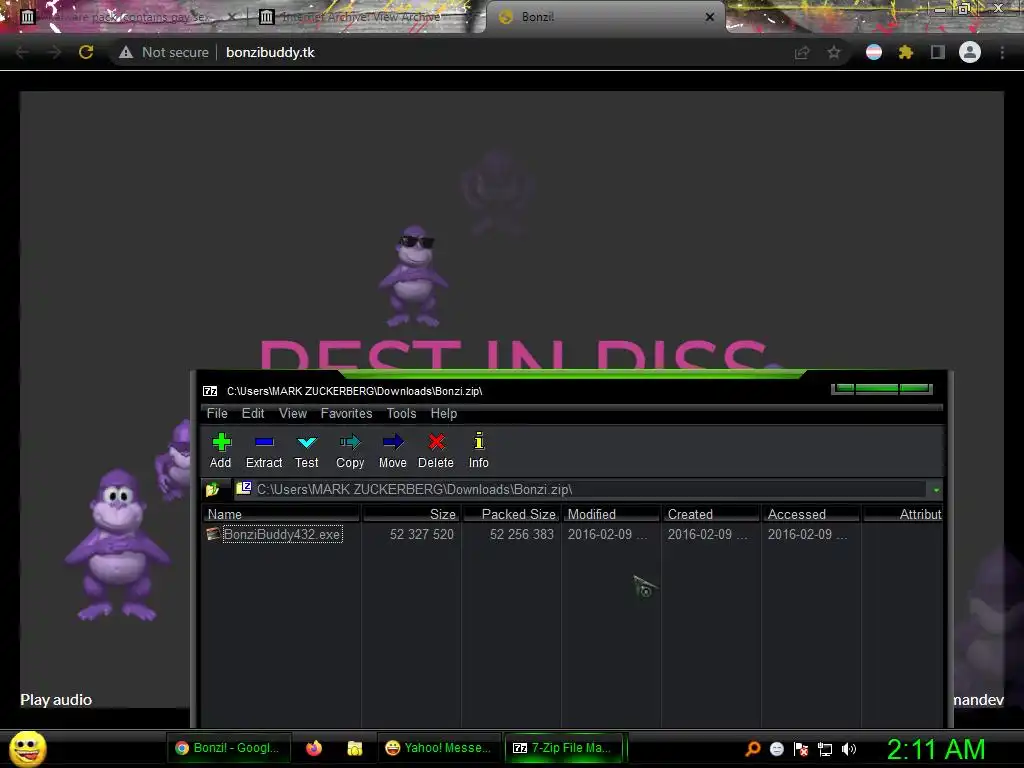The height and width of the screenshot is (768, 1024).
Task: Switch to Yahoo! Messenger taskbar item
Action: point(439,748)
